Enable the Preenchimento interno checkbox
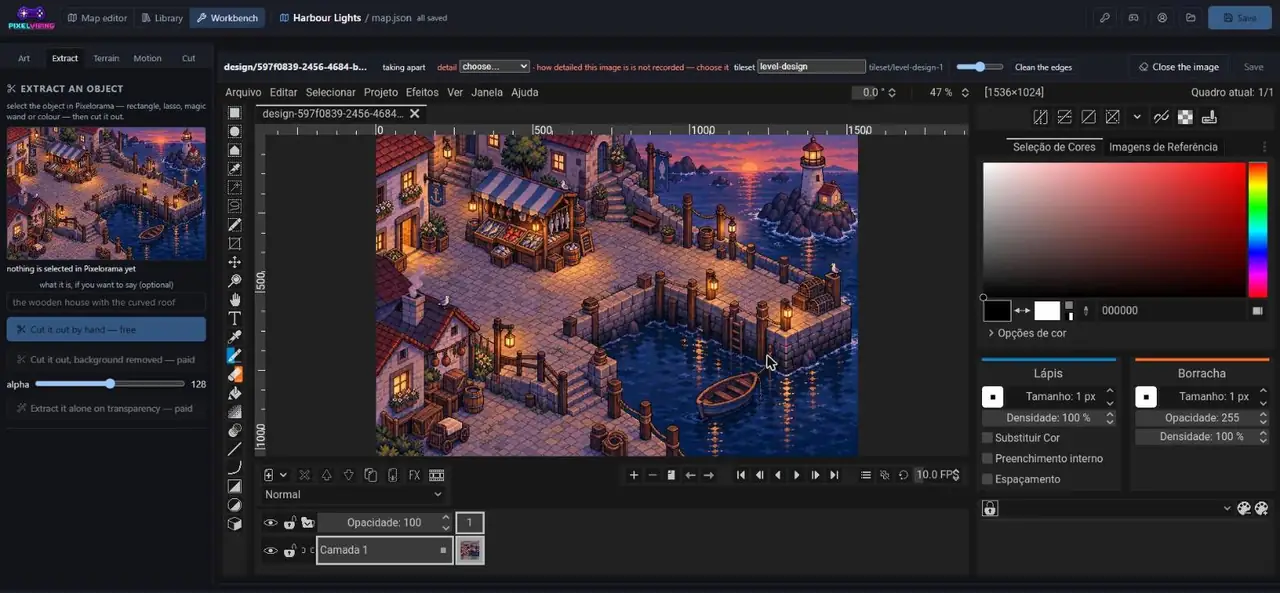Image resolution: width=1280 pixels, height=593 pixels. click(x=988, y=458)
